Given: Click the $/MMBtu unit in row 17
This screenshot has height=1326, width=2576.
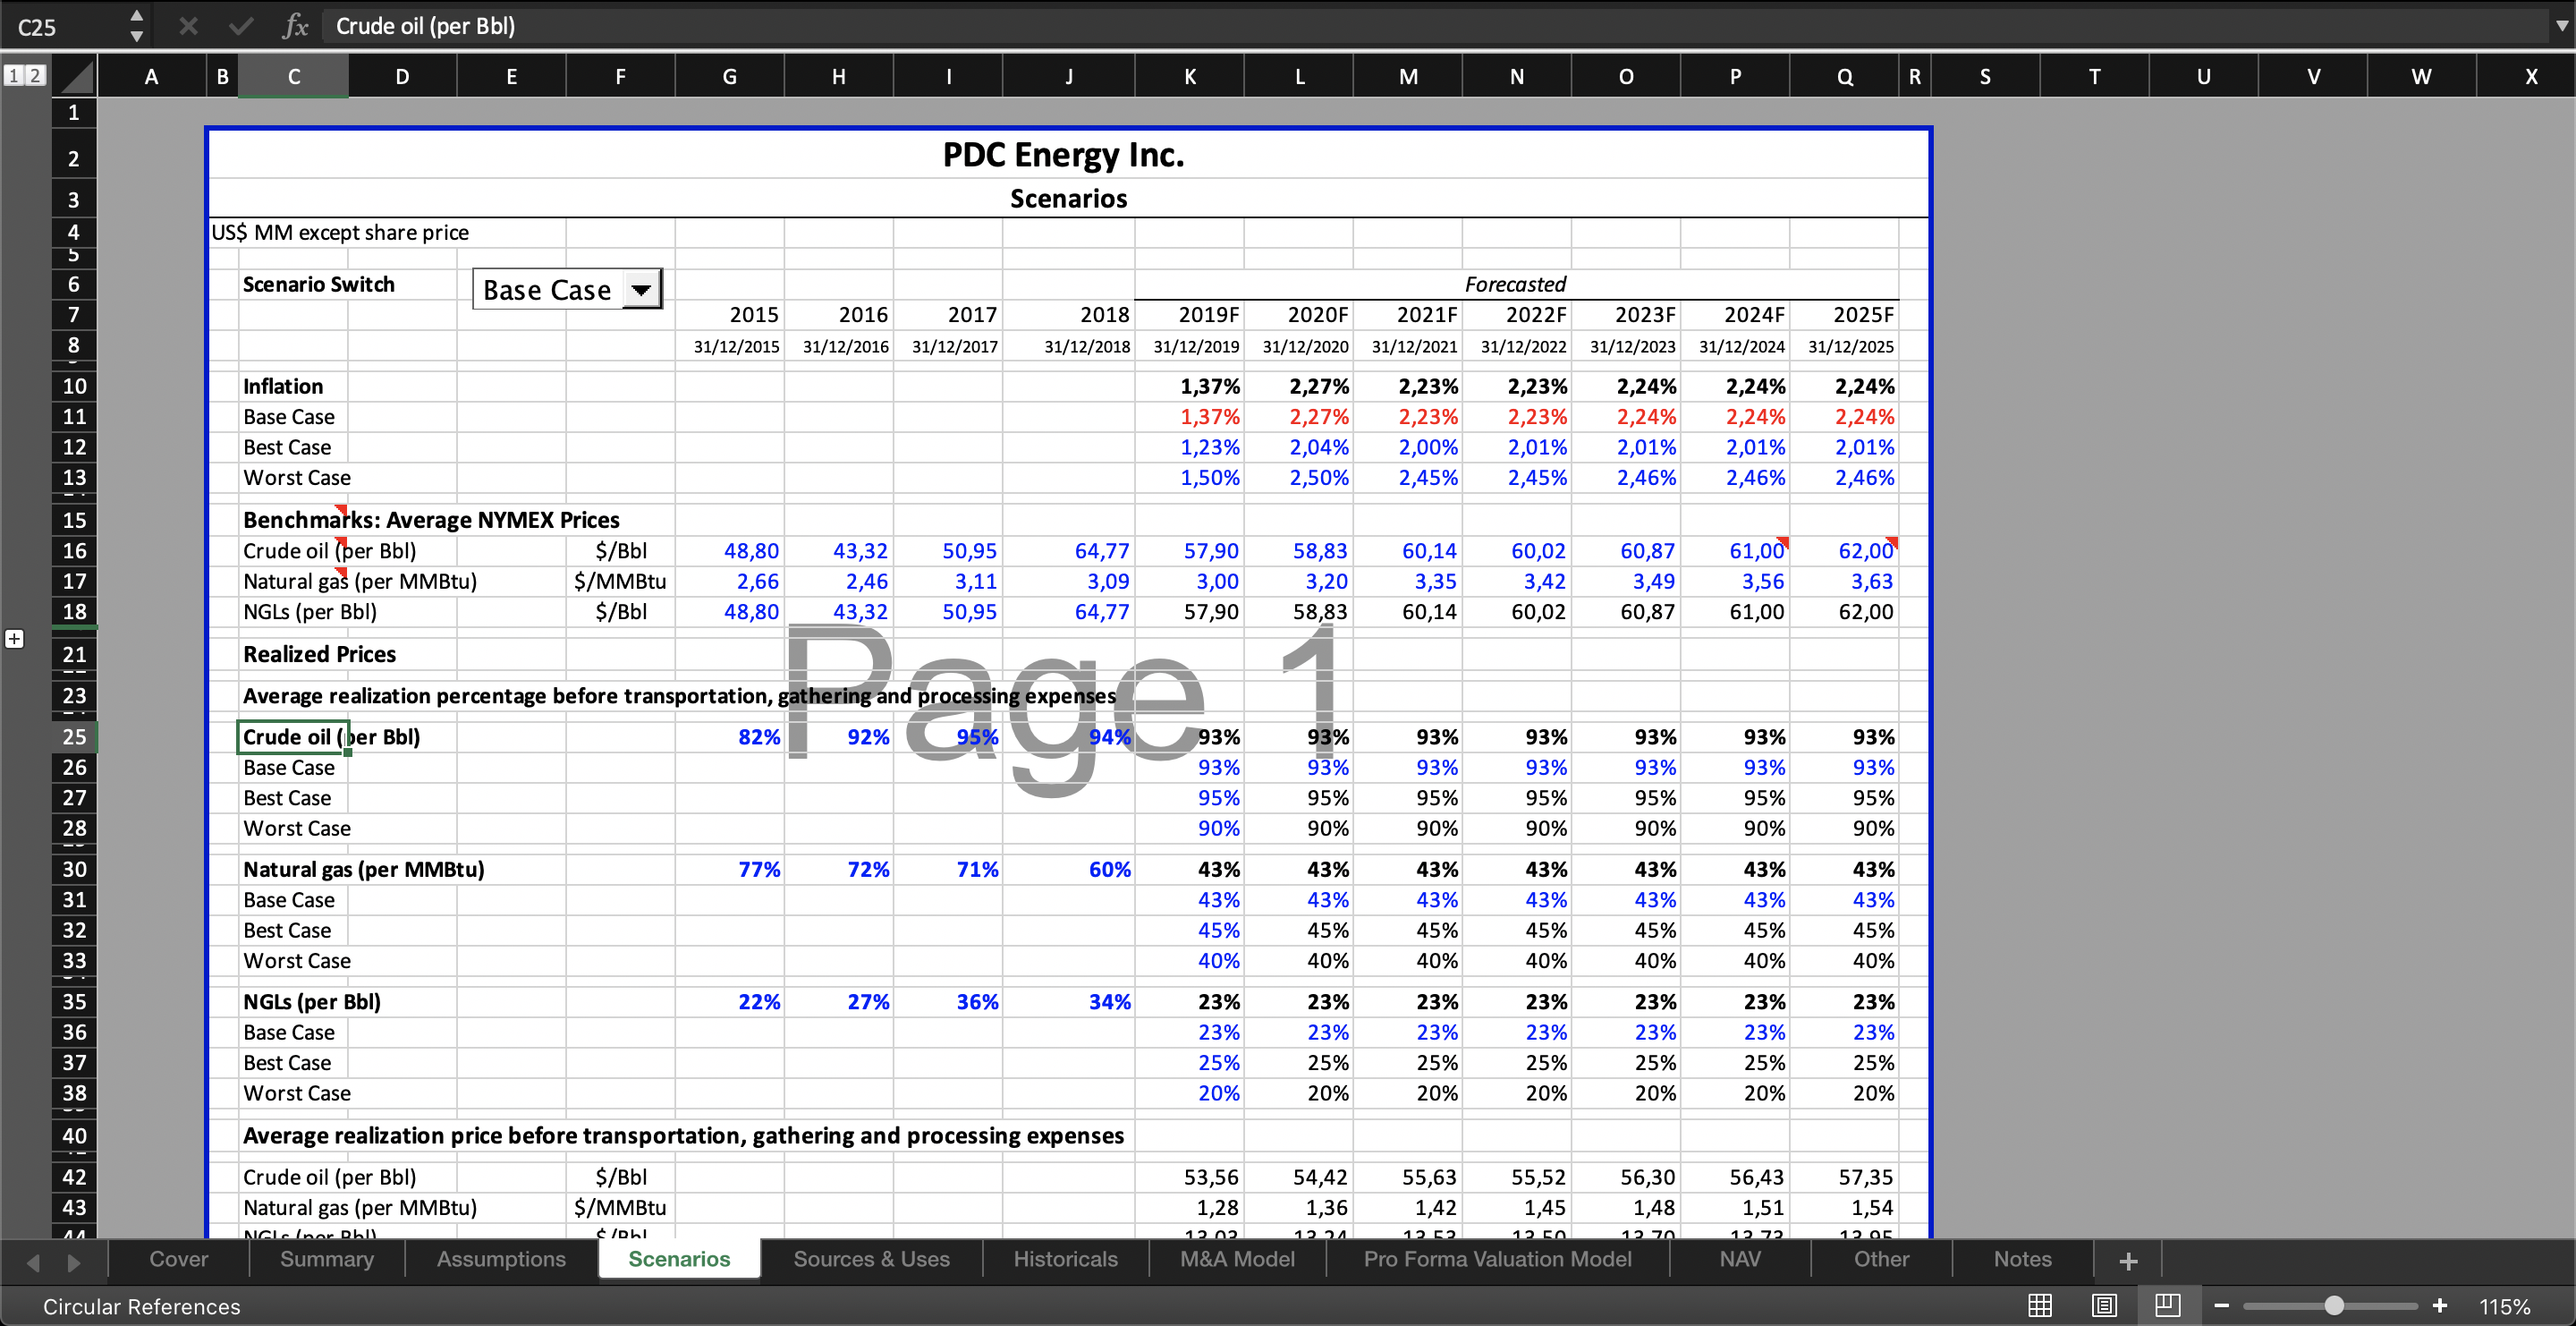Looking at the screenshot, I should (620, 581).
